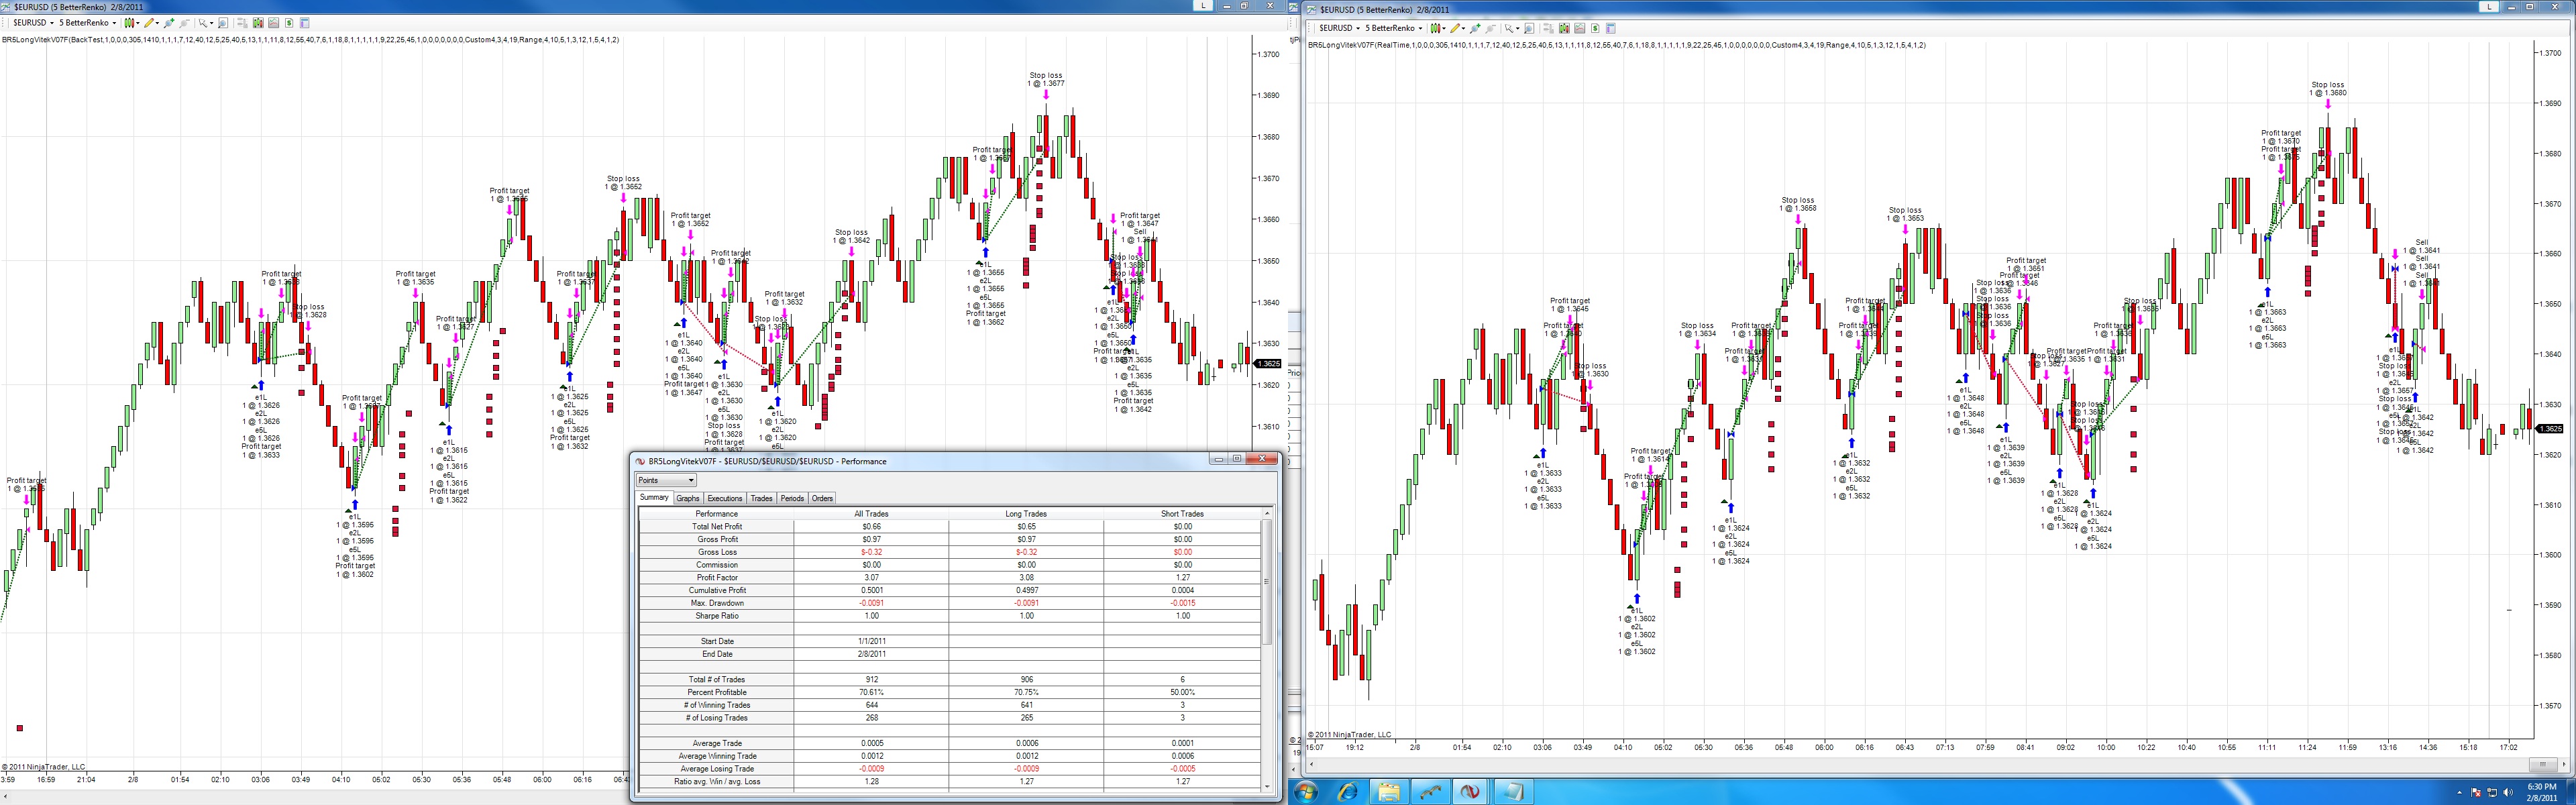
Task: Click candlestick data series icon in right chart
Action: 1564,28
